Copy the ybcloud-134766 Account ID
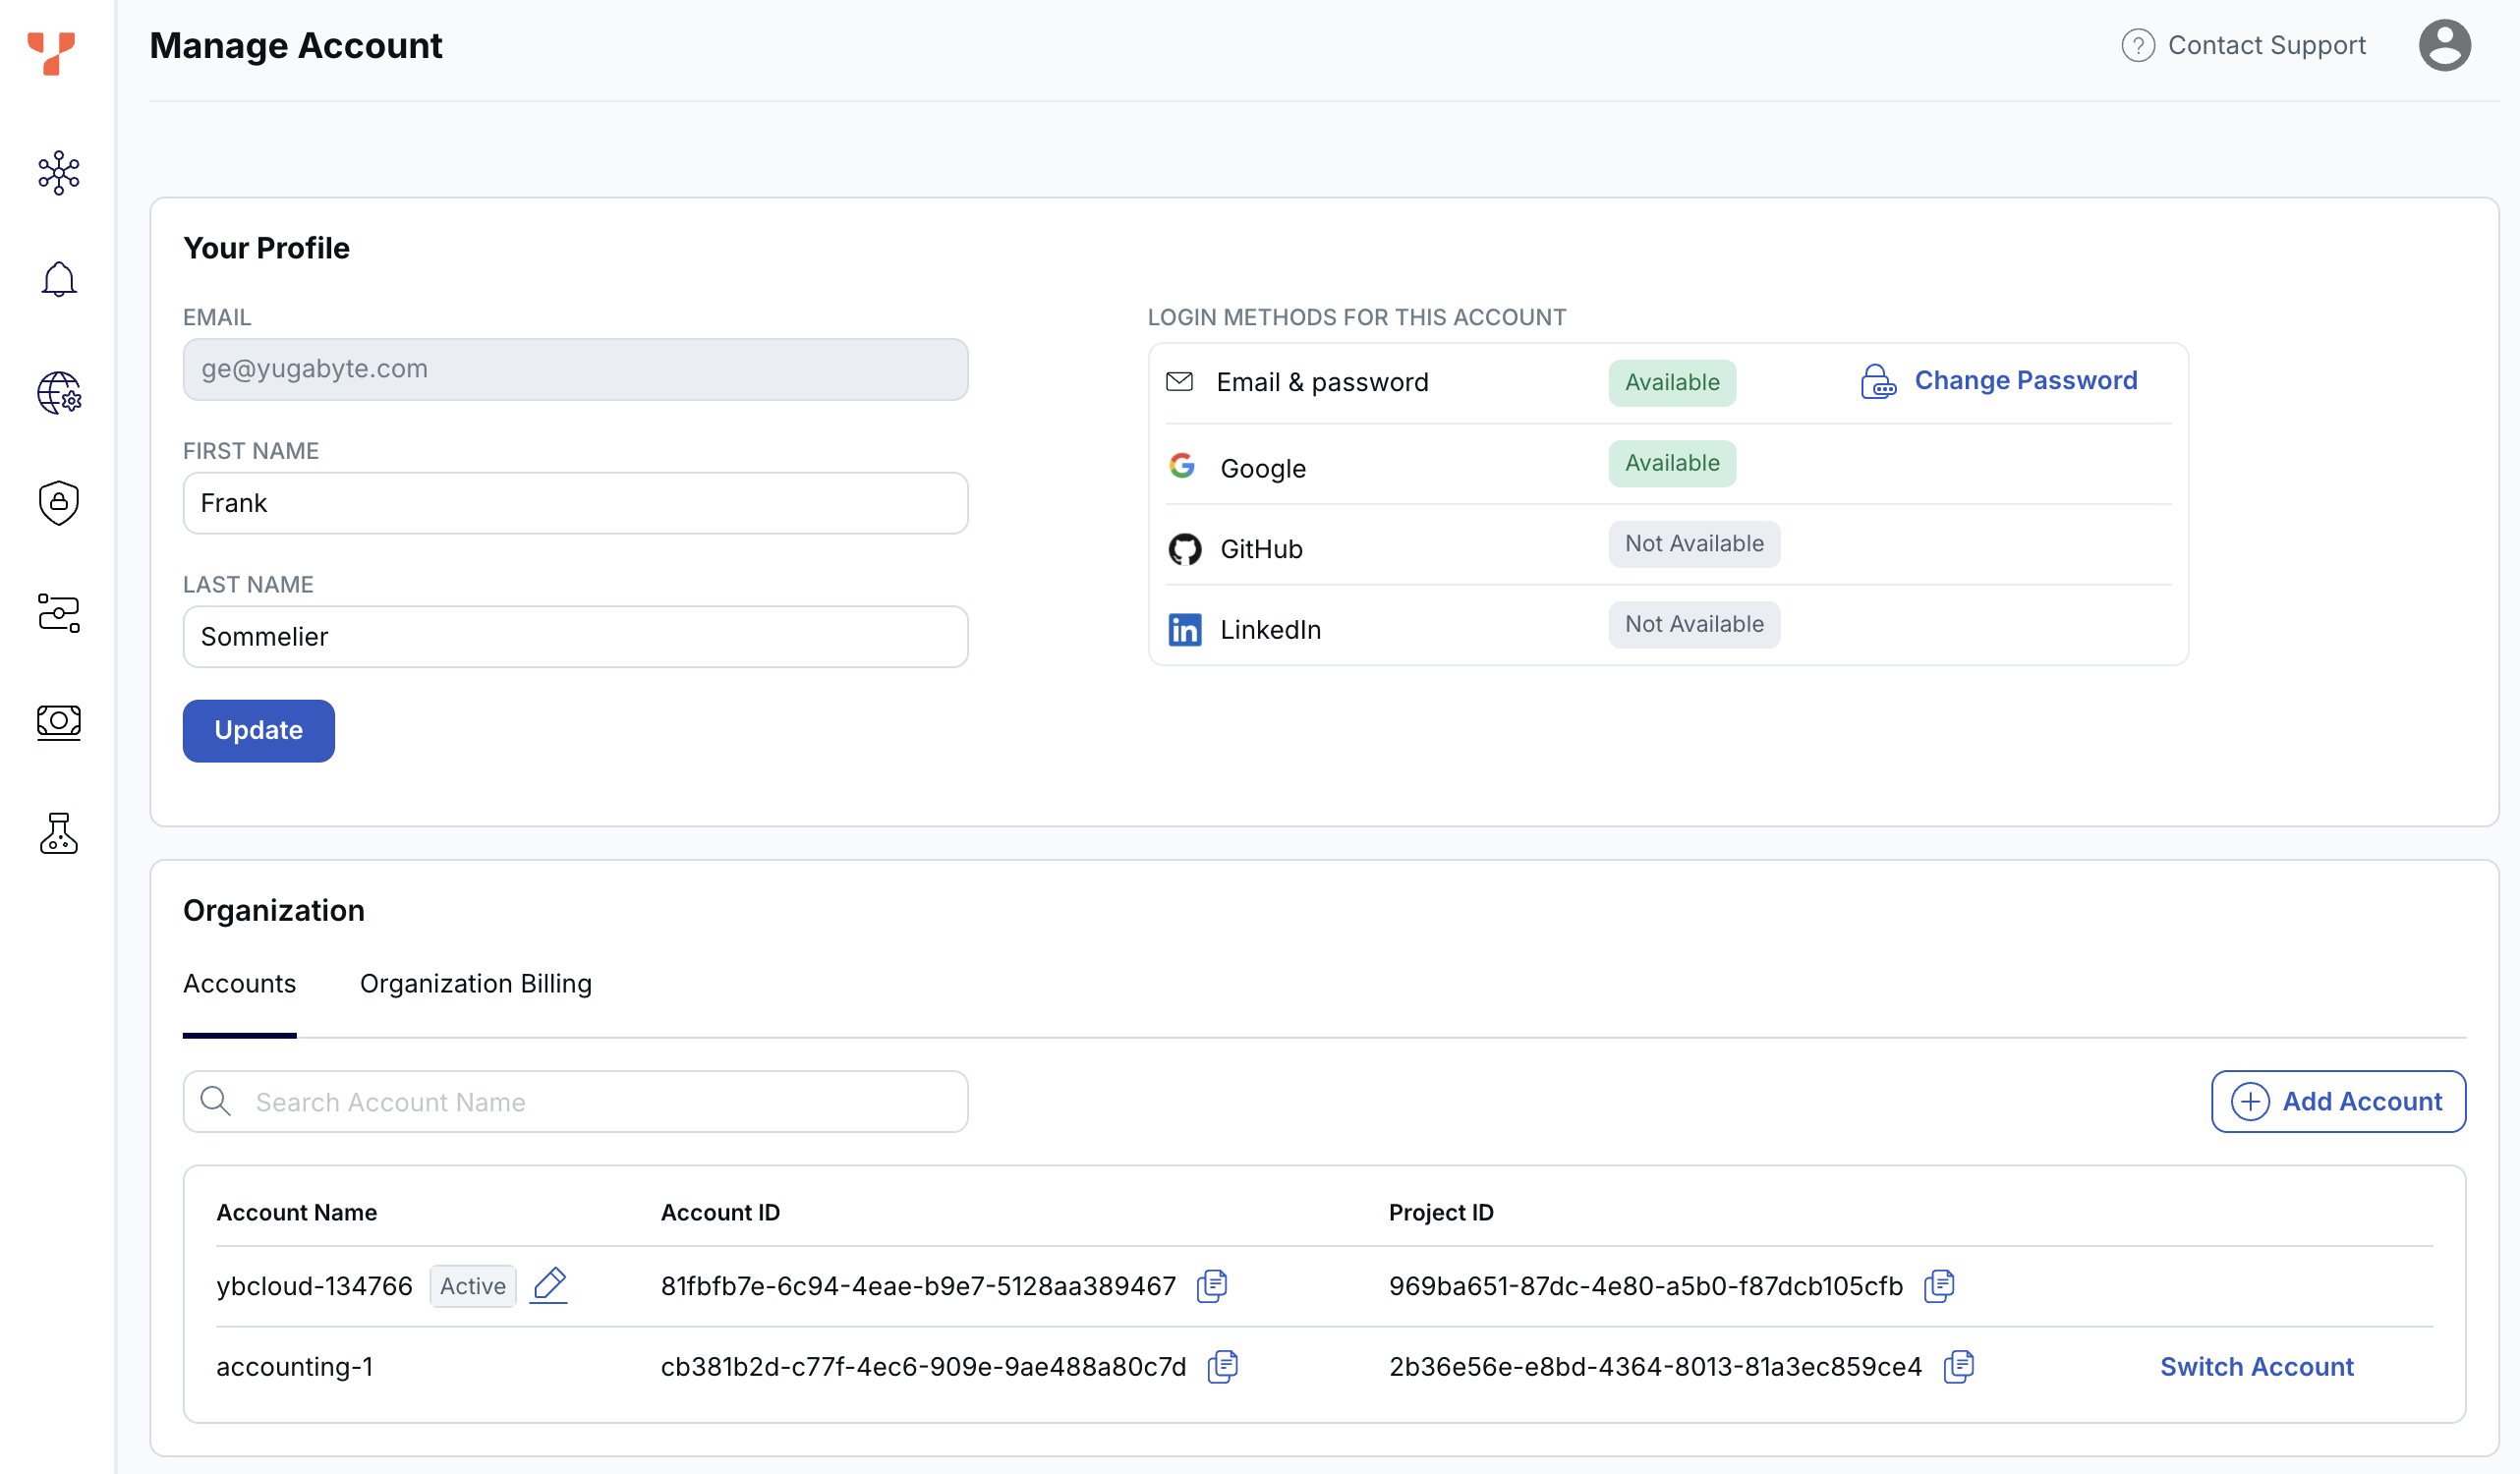Screen dimensions: 2520x1474 point(1213,1286)
